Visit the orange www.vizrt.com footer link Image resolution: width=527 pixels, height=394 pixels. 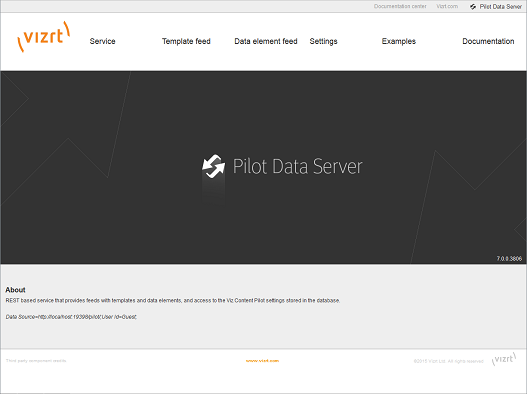pos(262,361)
